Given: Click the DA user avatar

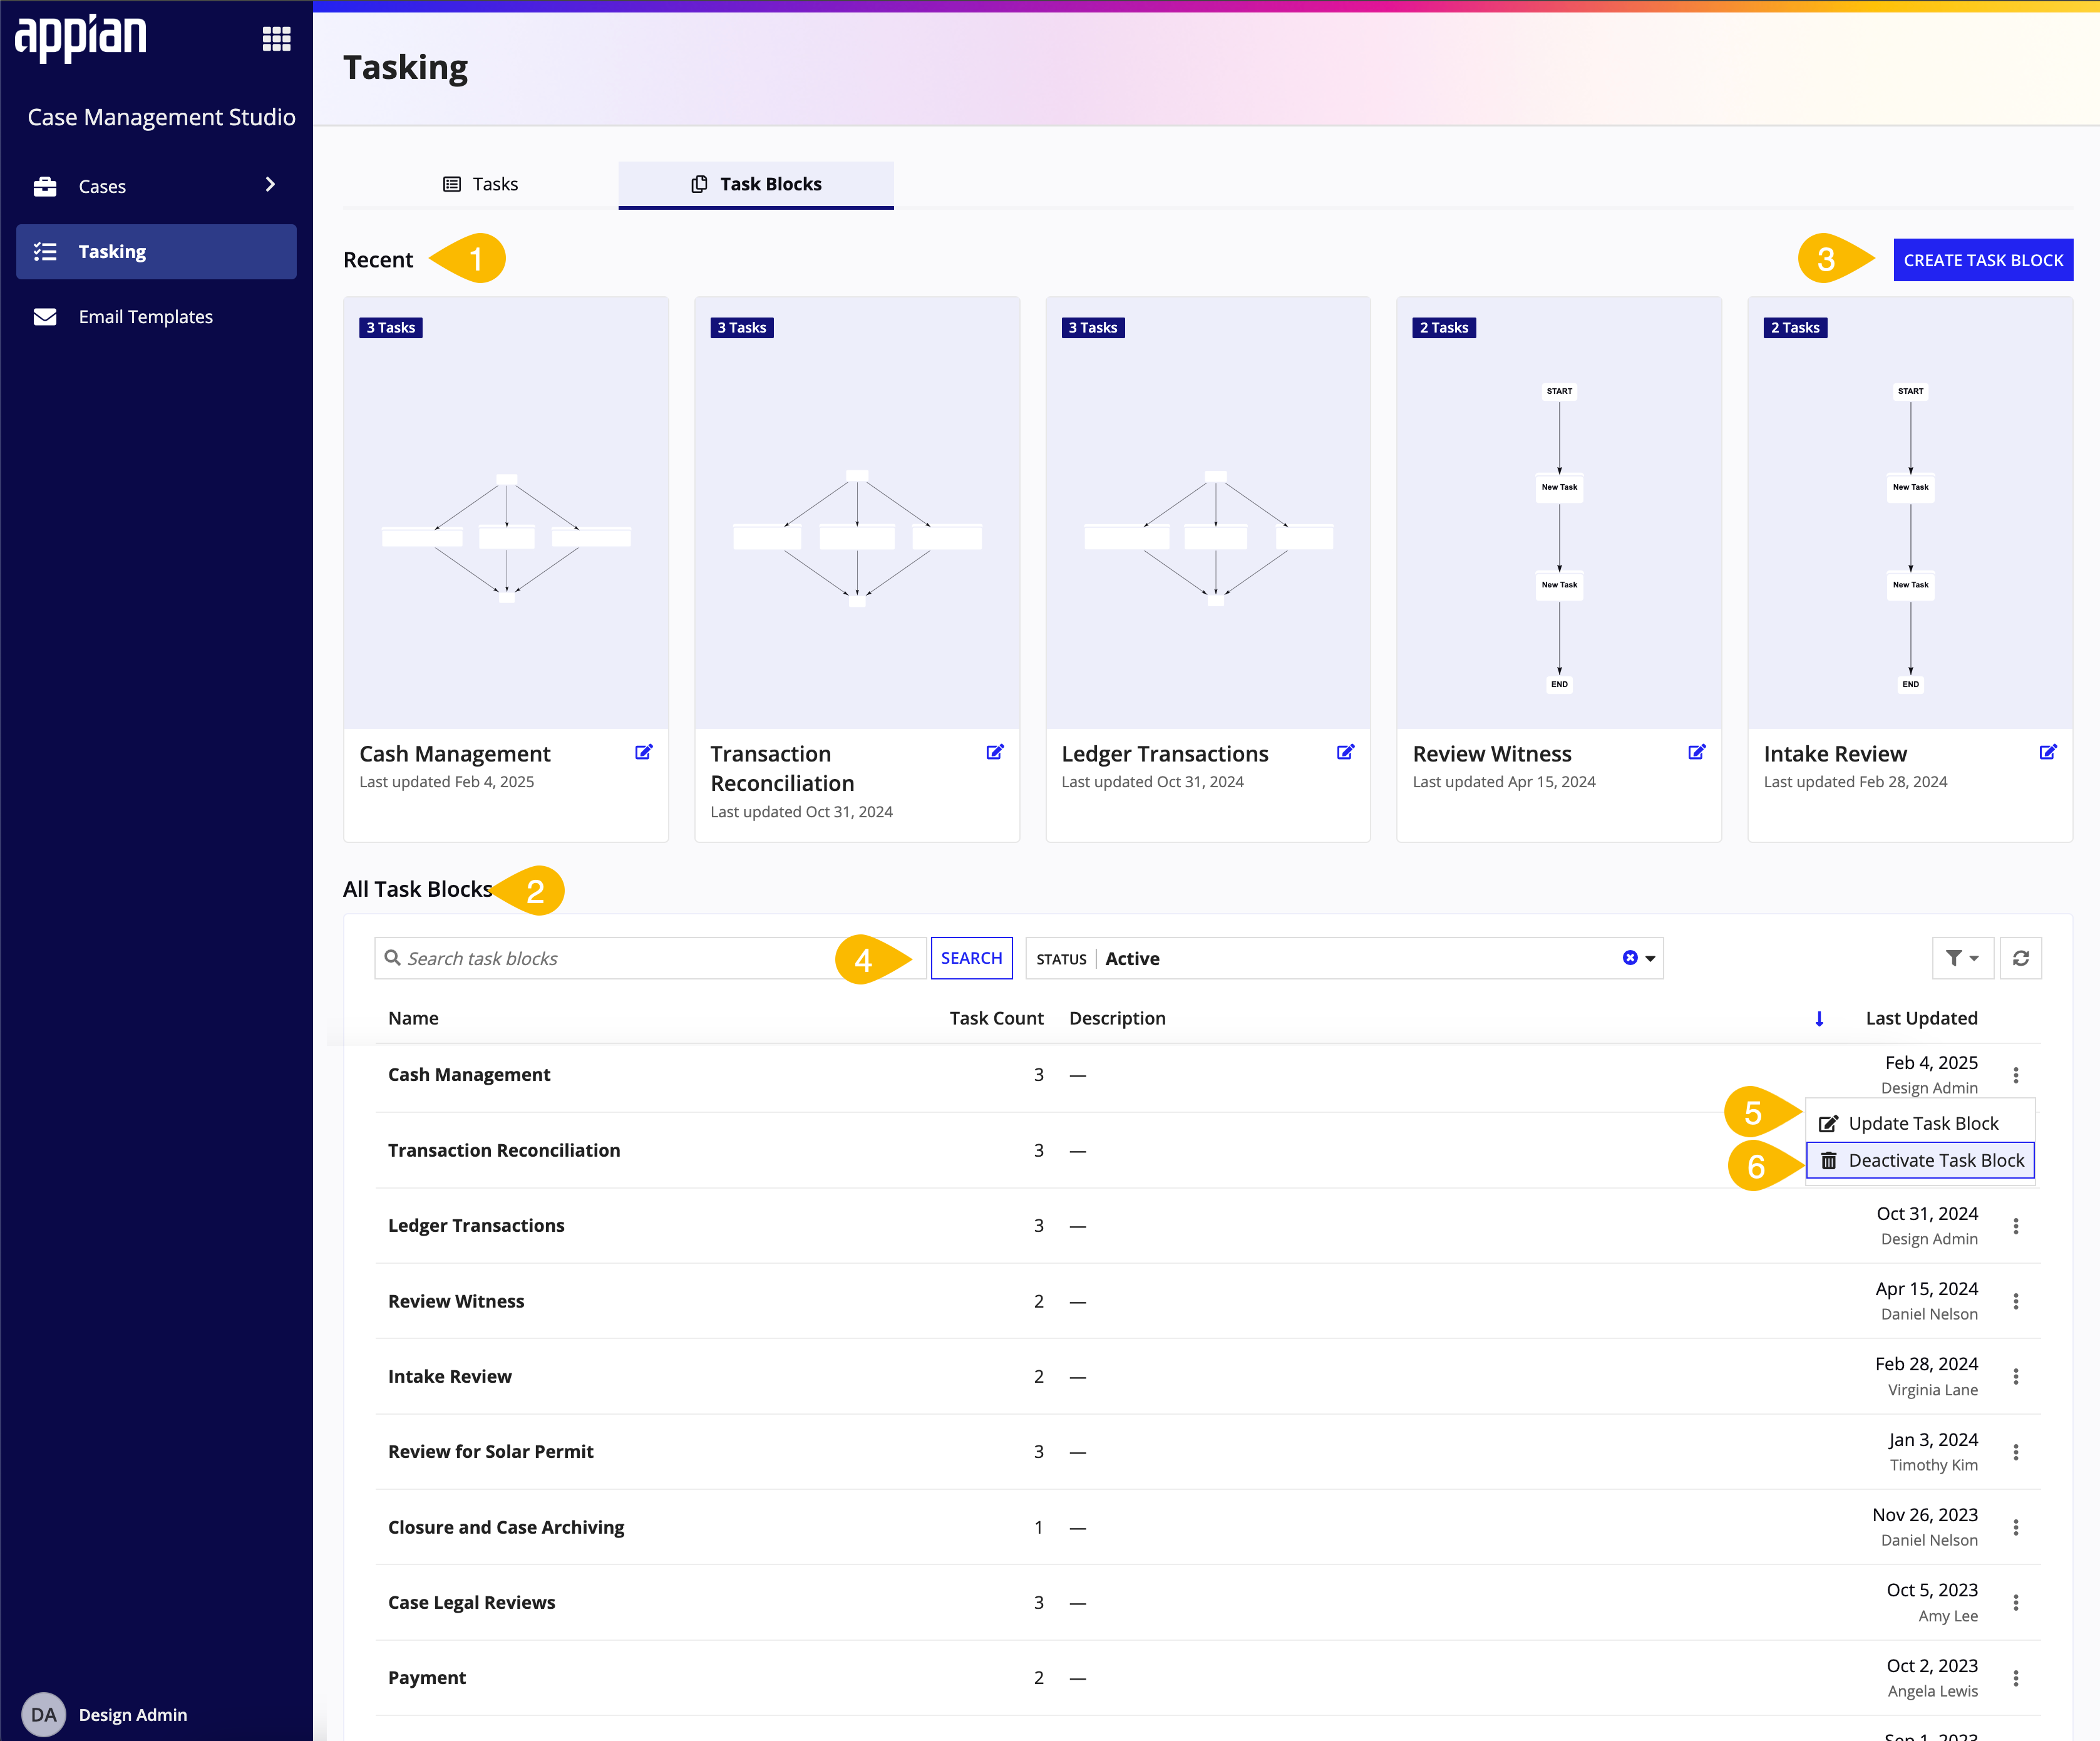Looking at the screenshot, I should coord(43,1715).
